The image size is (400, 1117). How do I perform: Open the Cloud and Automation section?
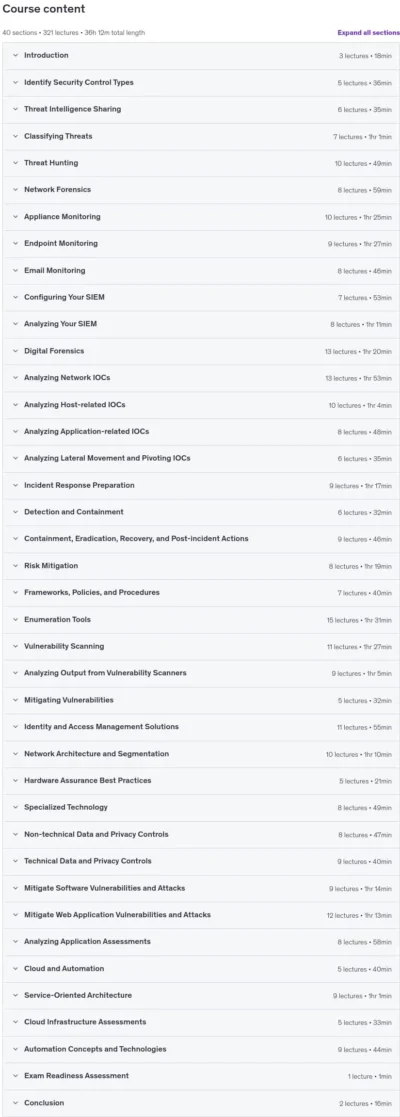(x=201, y=968)
